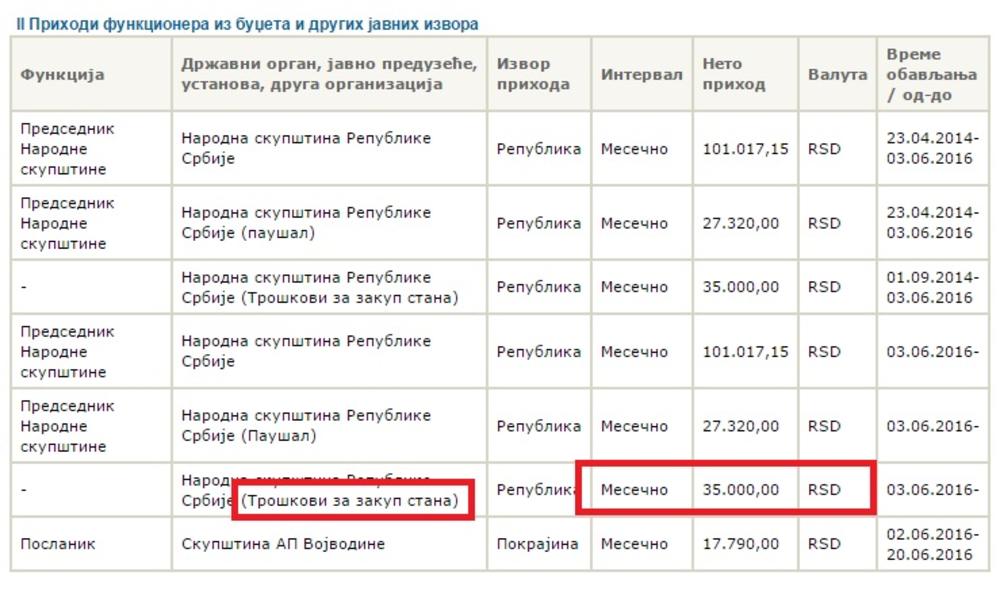This screenshot has height=591, width=1000.
Task: Click Месечно in the Скупштина АП Војводине row
Action: (x=634, y=544)
